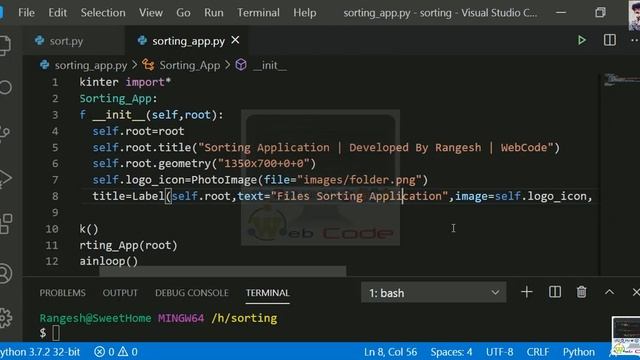Screen dimensions: 640x360
Task: Open Source Control view in activity bar
Action: click(5, 133)
